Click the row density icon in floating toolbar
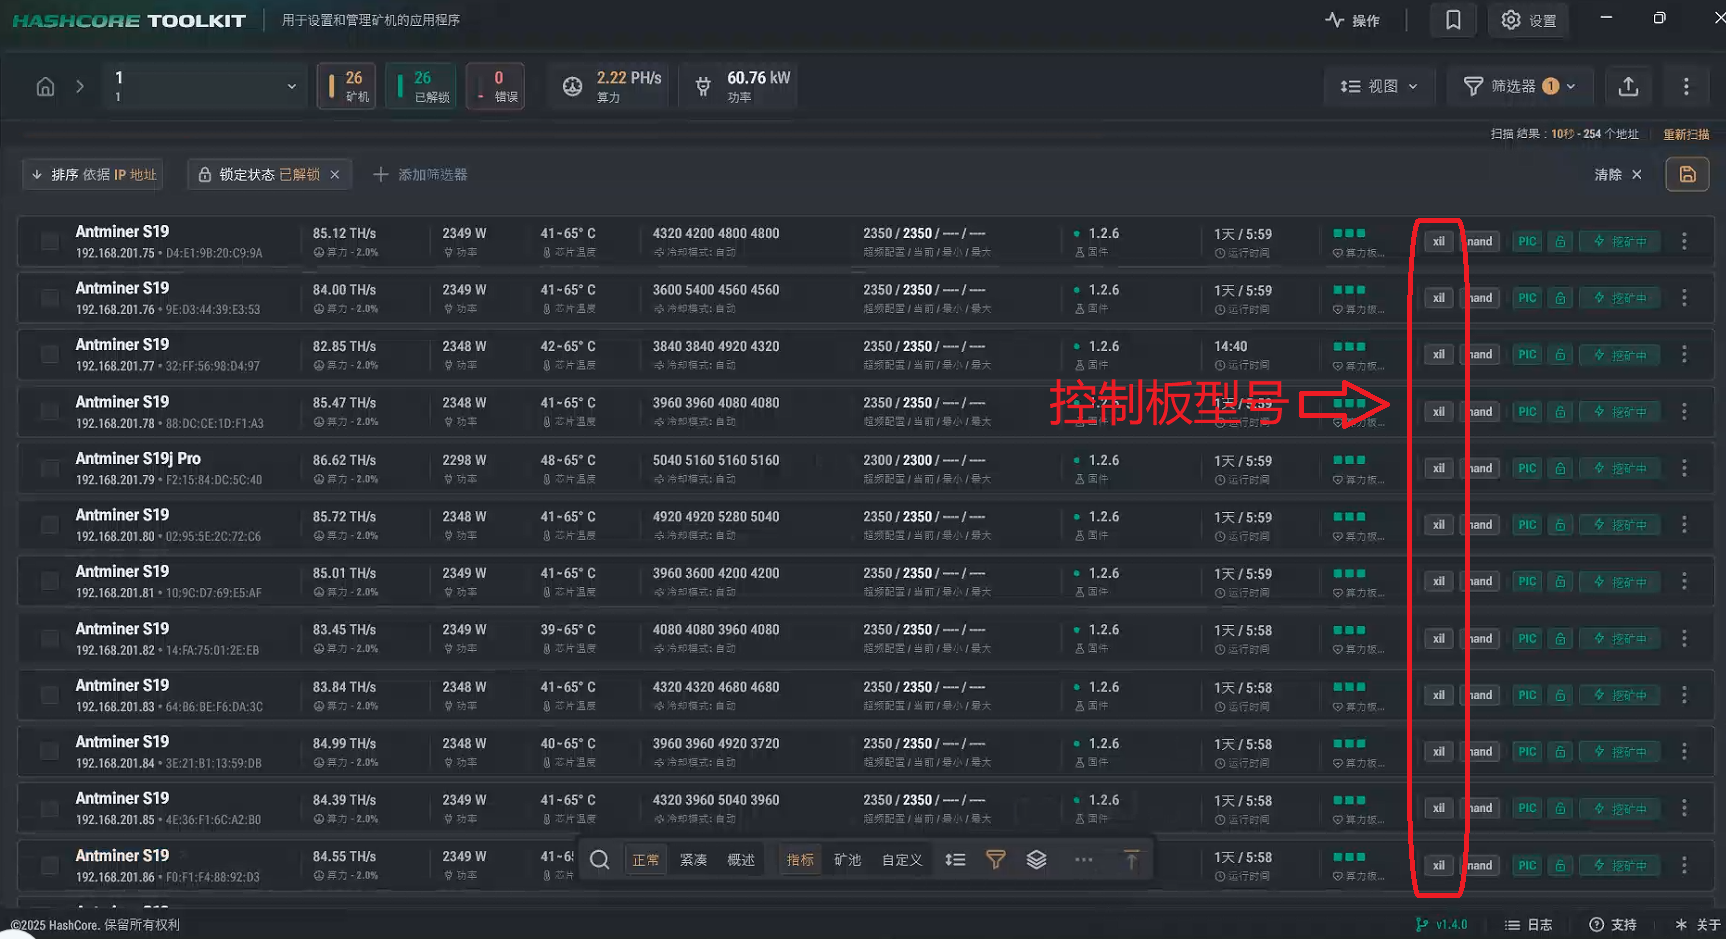Screen dimensions: 1726x939 coord(955,860)
